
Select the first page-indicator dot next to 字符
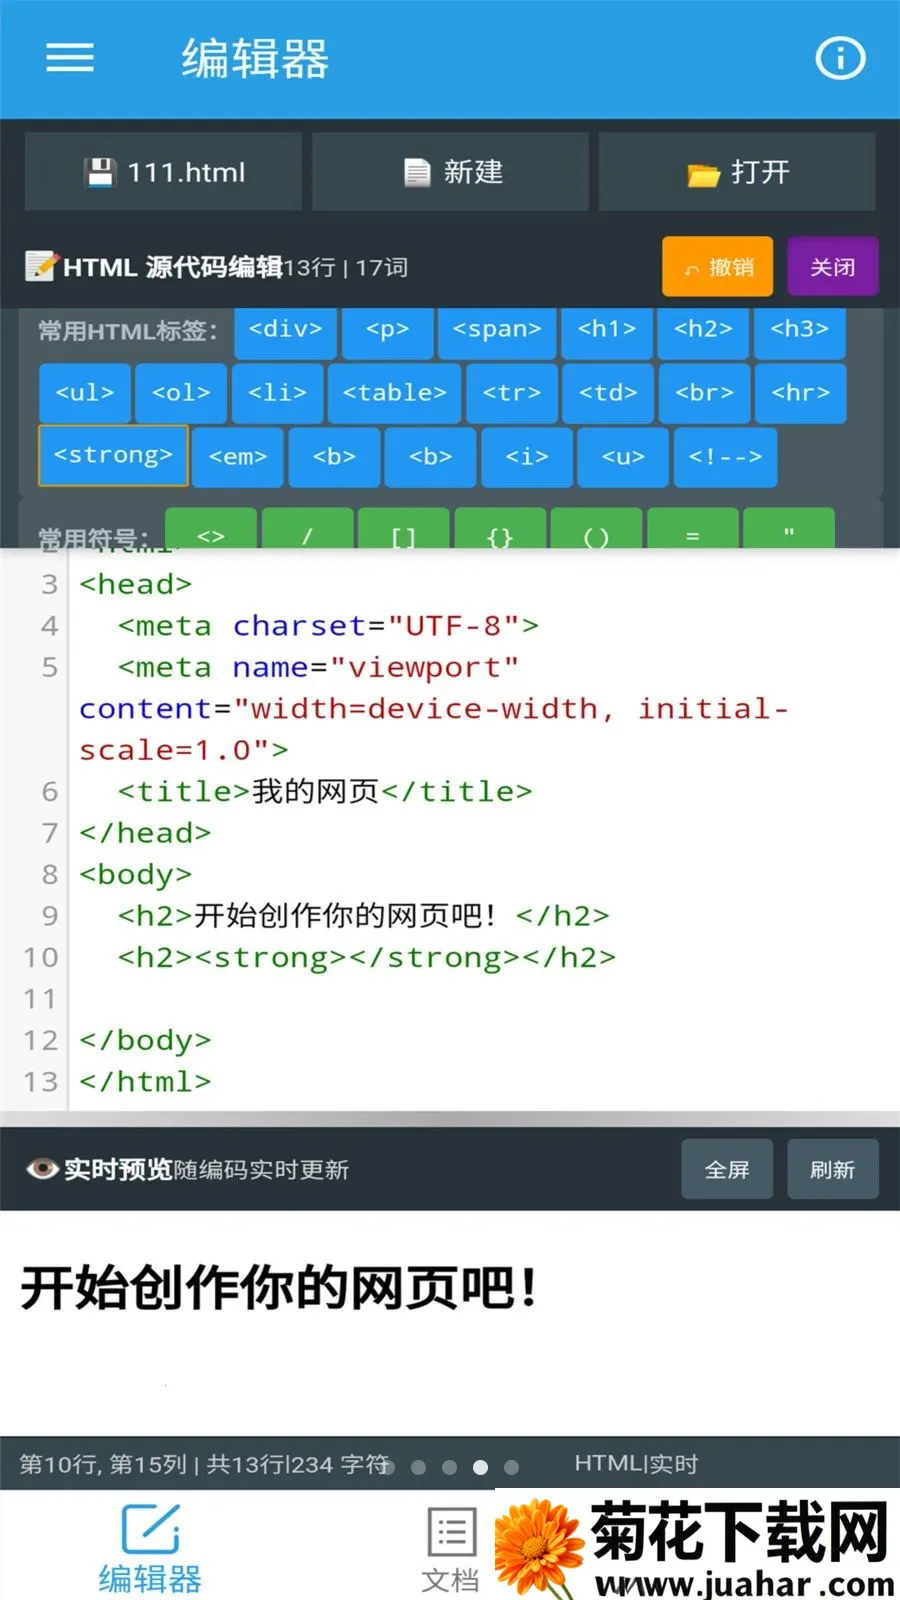[x=388, y=1467]
